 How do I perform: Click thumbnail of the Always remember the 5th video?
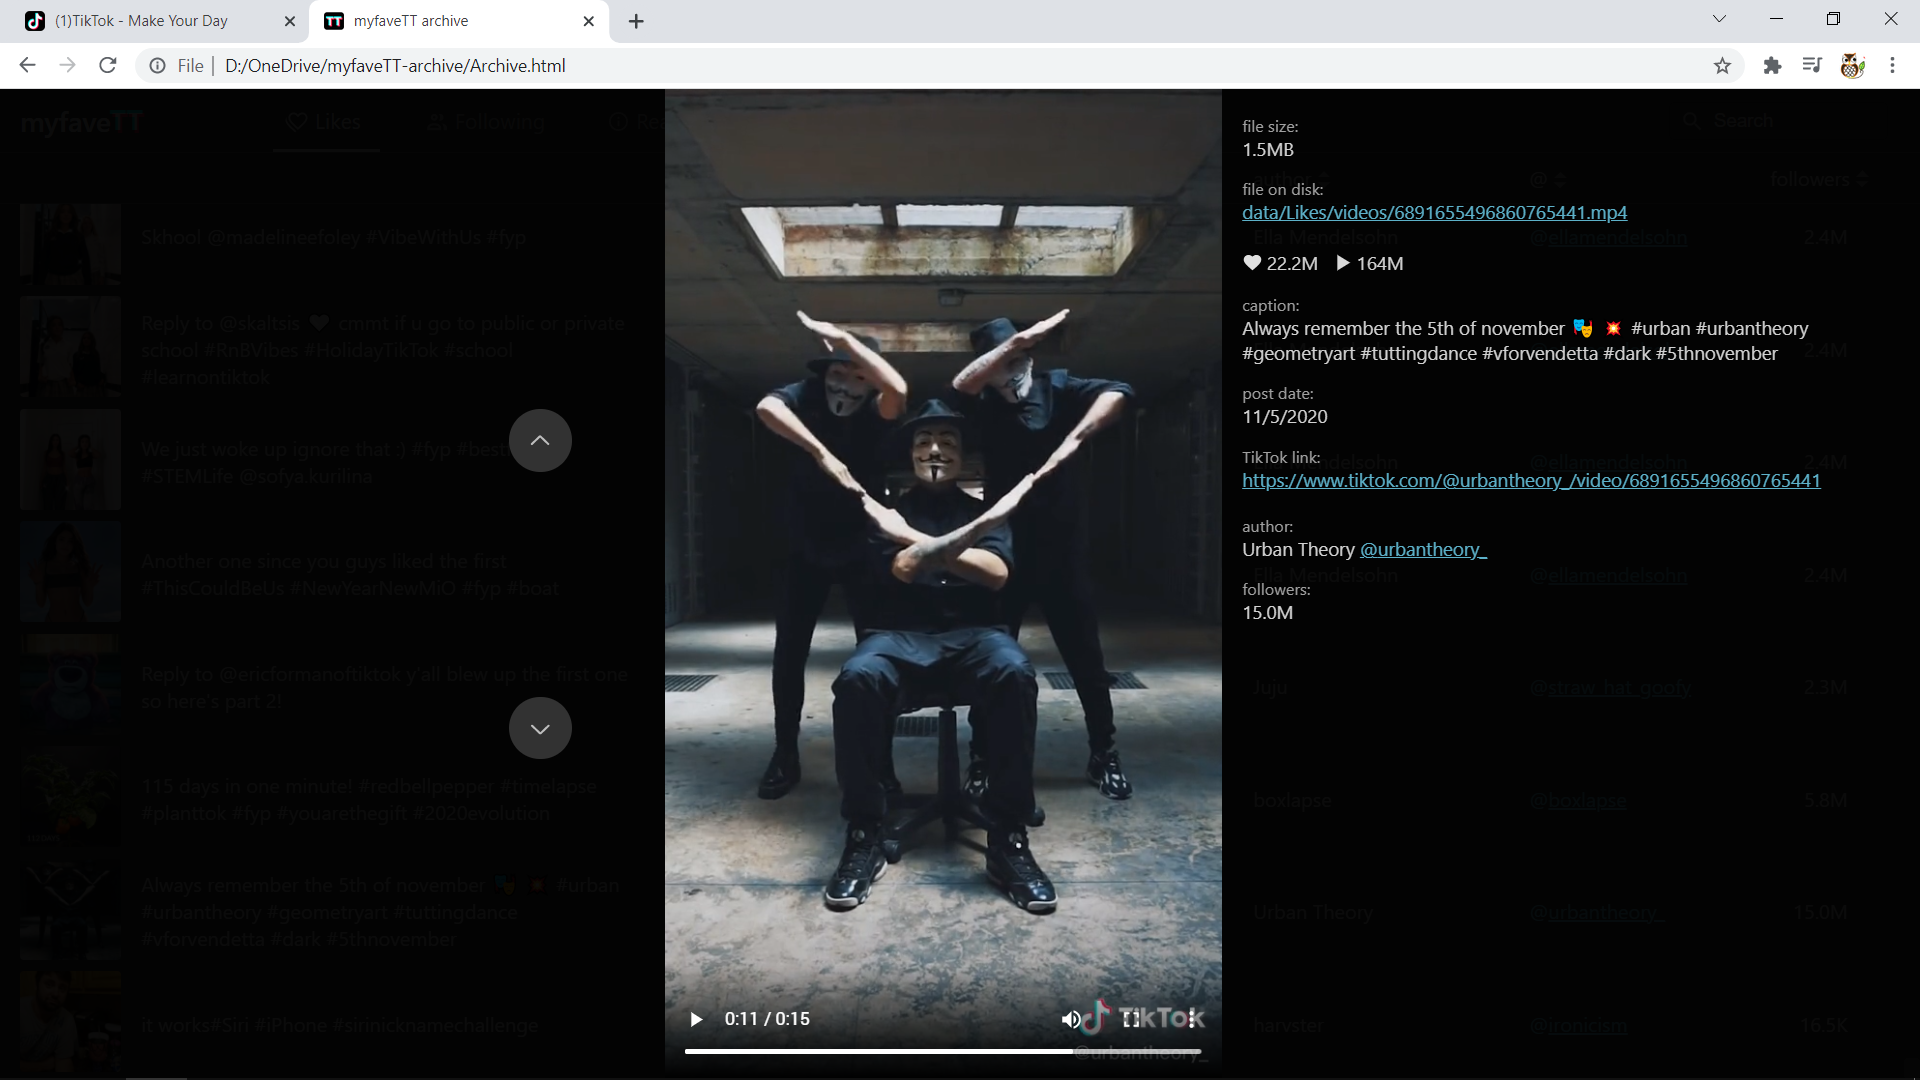pos(70,912)
